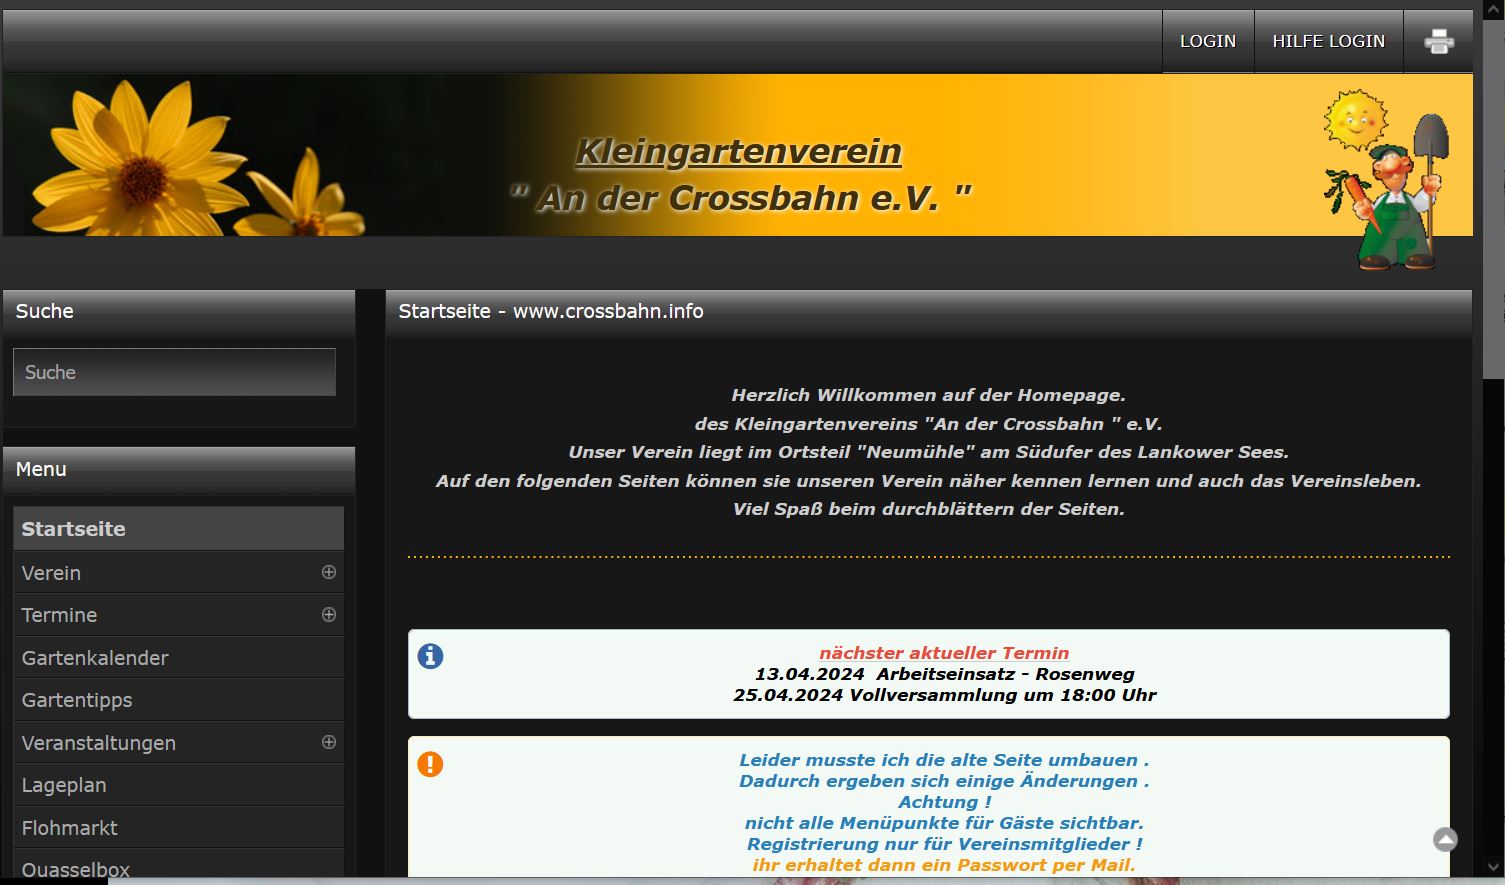Click the LOGIN button
The height and width of the screenshot is (885, 1505).
[x=1207, y=42]
